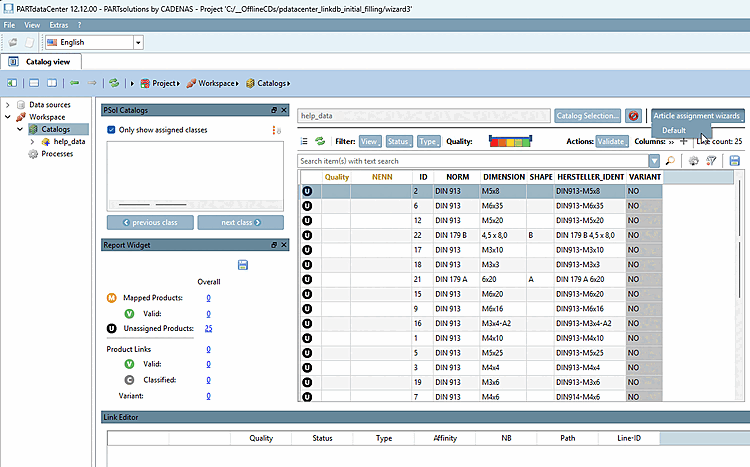This screenshot has height=467, width=750.
Task: Click the Quality color bar indicator
Action: (510, 141)
